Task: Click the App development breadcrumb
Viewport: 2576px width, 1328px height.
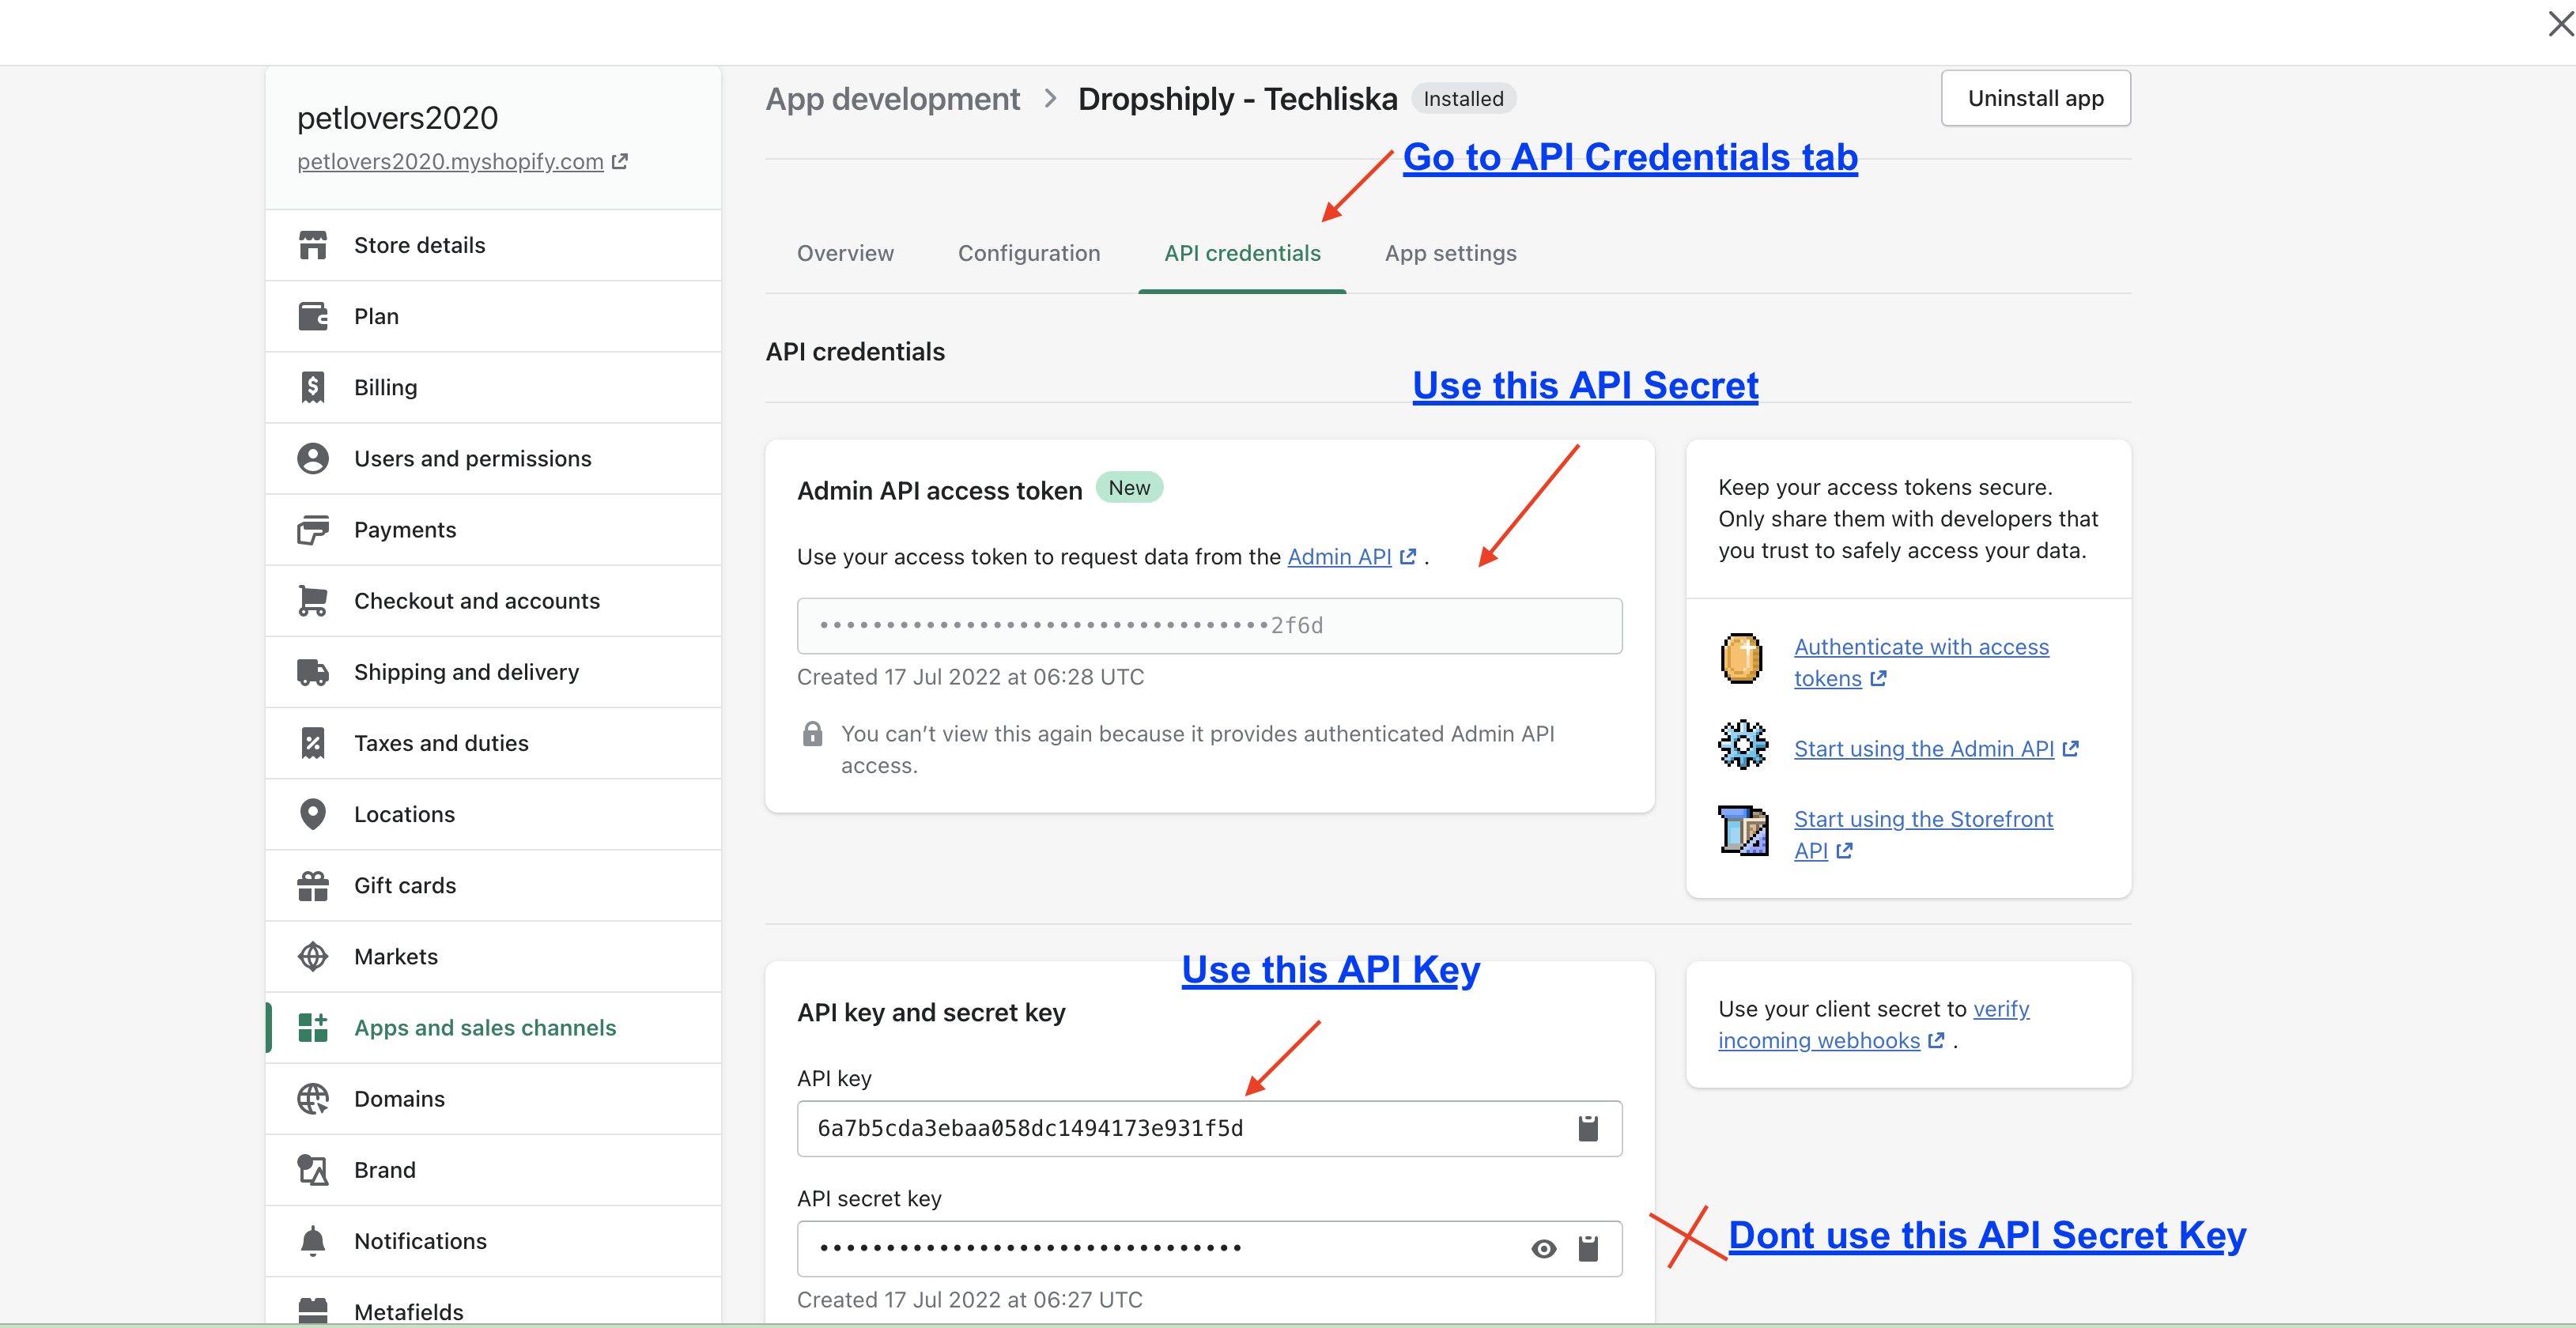Action: point(892,99)
